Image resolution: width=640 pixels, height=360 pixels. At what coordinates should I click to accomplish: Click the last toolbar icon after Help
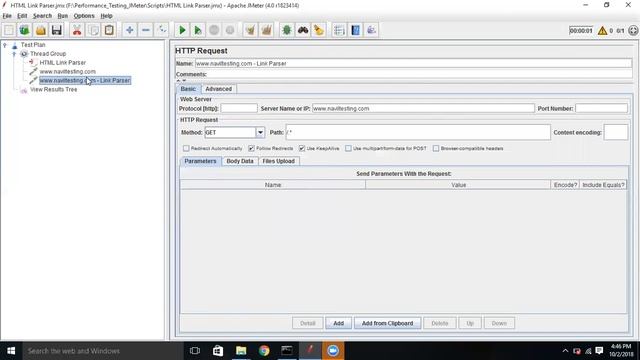click(371, 30)
